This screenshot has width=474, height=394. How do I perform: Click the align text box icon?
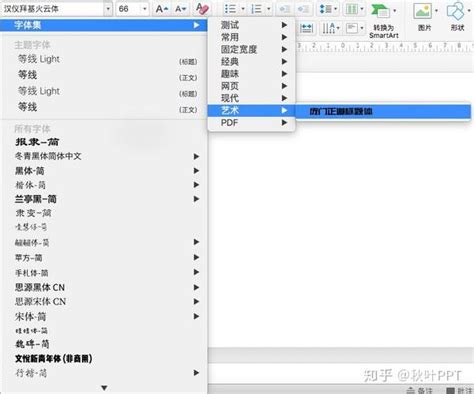coord(352,28)
